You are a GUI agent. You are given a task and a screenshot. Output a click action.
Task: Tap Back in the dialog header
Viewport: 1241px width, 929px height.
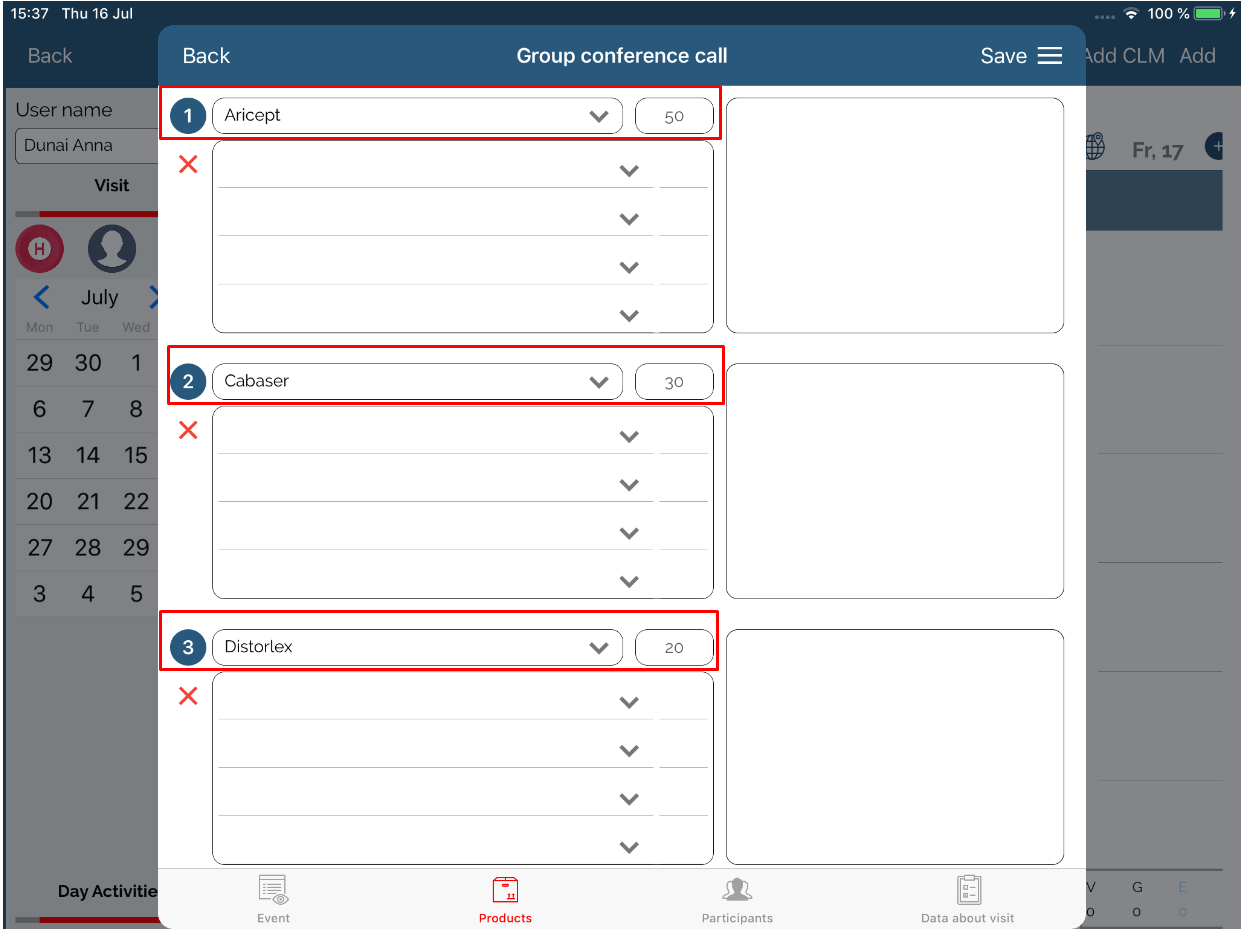point(206,56)
